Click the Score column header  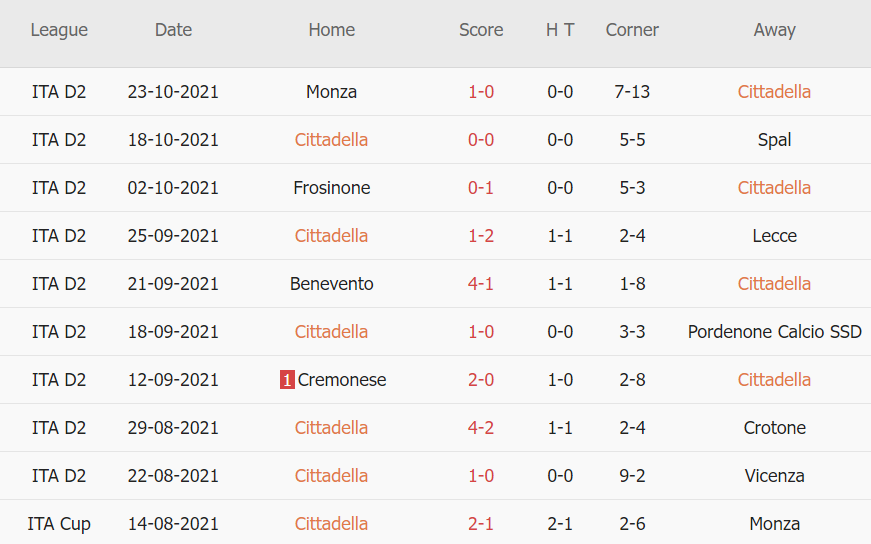481,30
